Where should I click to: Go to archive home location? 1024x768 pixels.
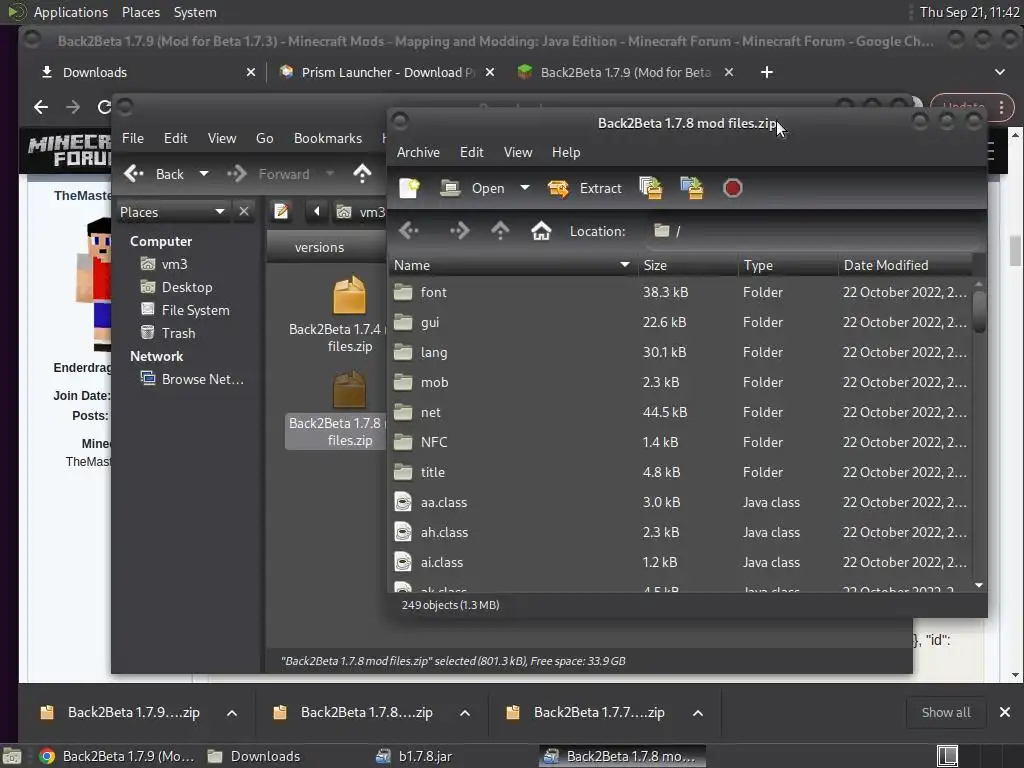pyautogui.click(x=541, y=231)
